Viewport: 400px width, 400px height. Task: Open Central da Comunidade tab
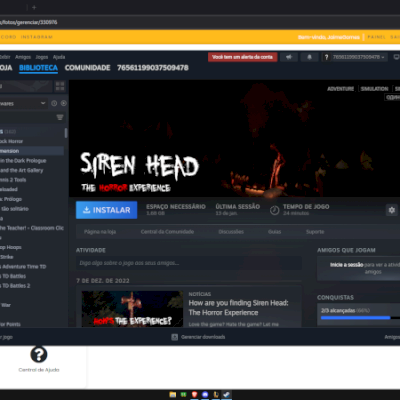[x=167, y=232]
